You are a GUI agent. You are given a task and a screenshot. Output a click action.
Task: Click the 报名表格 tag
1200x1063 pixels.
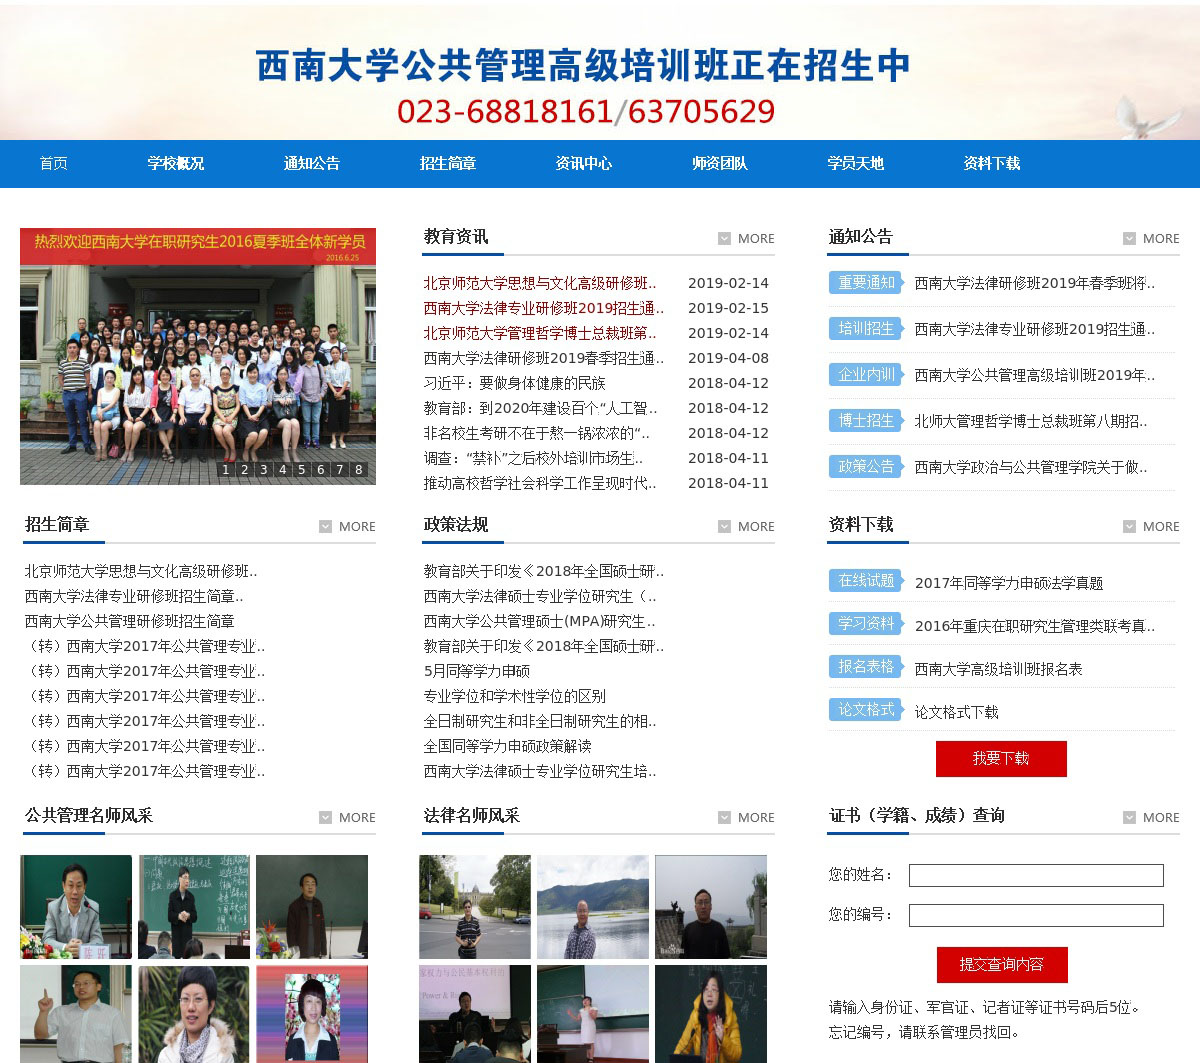tap(866, 667)
